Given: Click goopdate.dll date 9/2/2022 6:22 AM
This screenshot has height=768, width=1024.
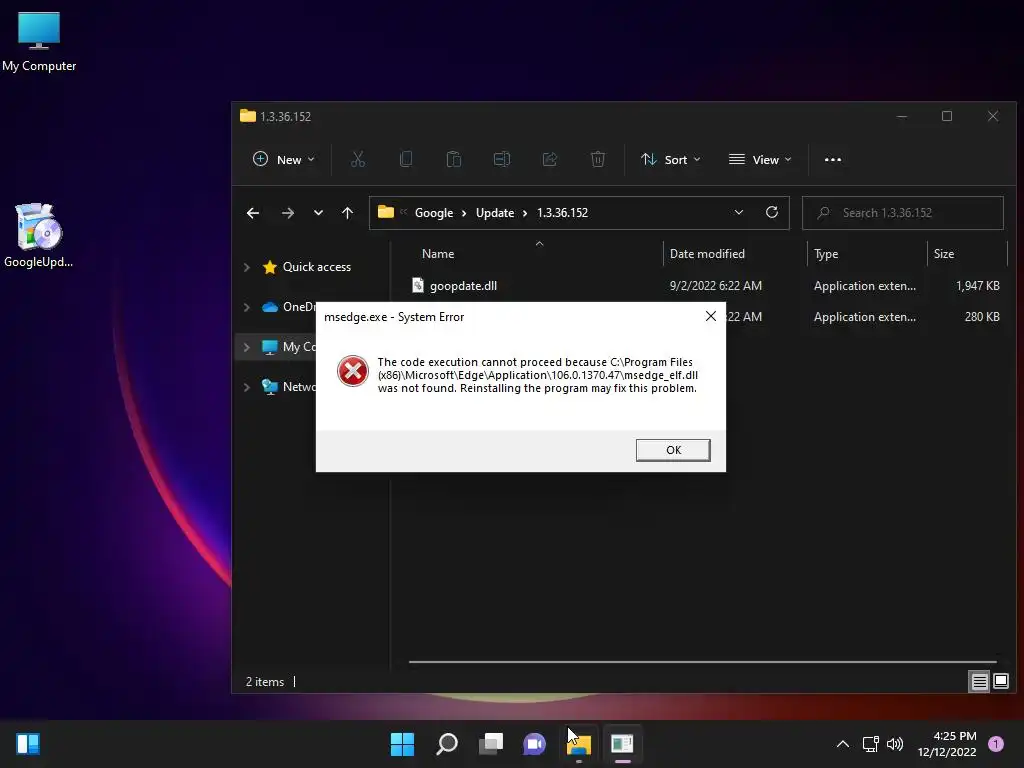Looking at the screenshot, I should (x=716, y=285).
